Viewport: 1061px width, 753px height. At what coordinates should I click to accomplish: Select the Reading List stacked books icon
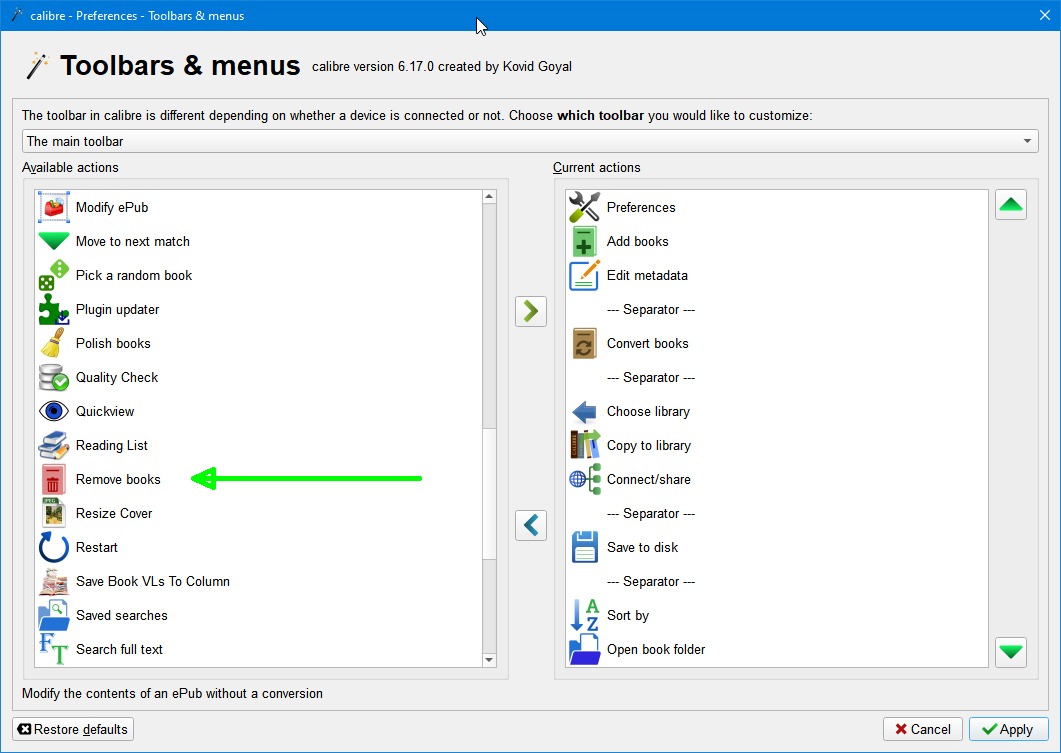[53, 444]
